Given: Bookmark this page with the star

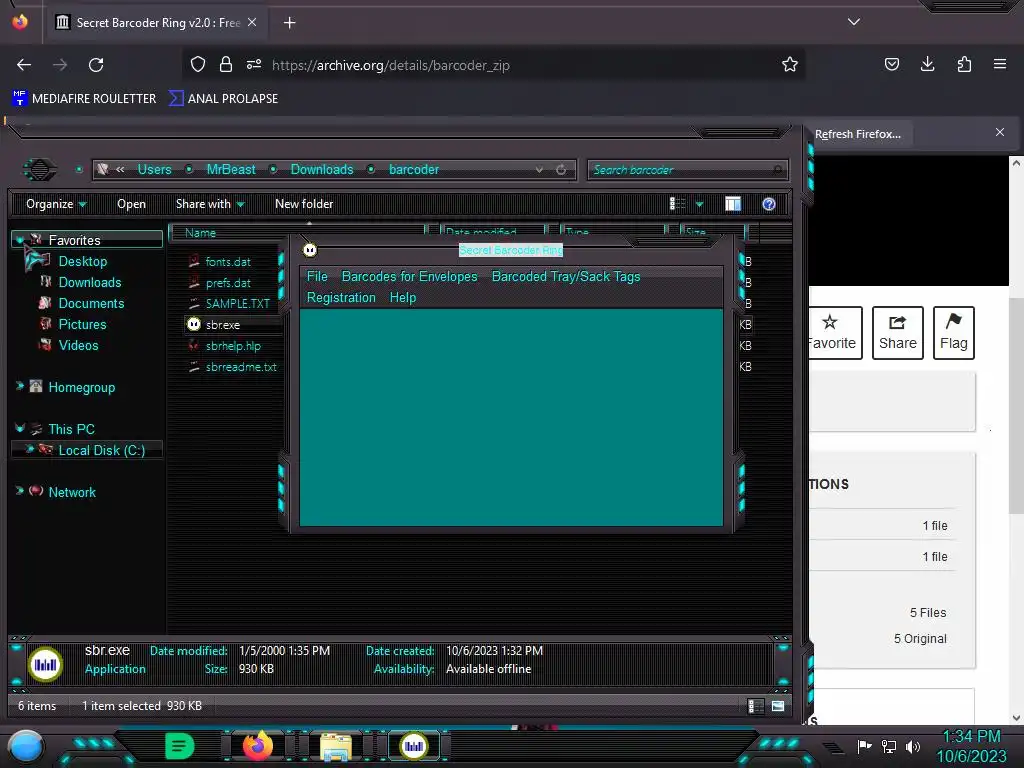Looking at the screenshot, I should point(790,64).
